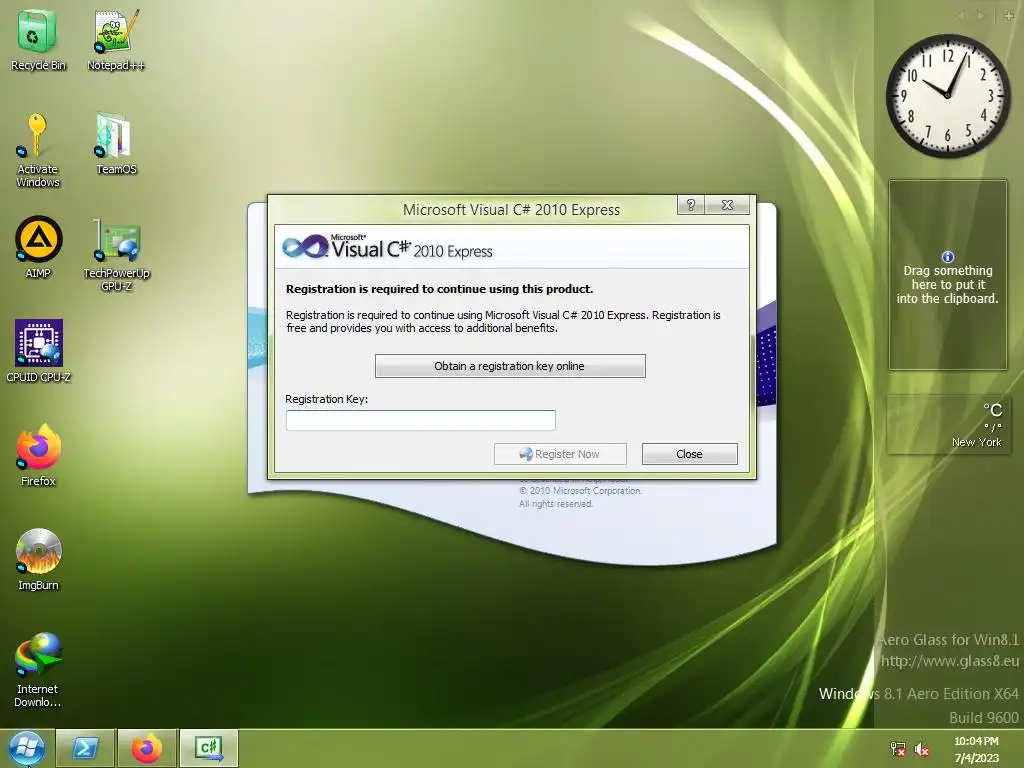Click the info icon in clipboard gadget
The height and width of the screenshot is (768, 1024).
pos(948,257)
